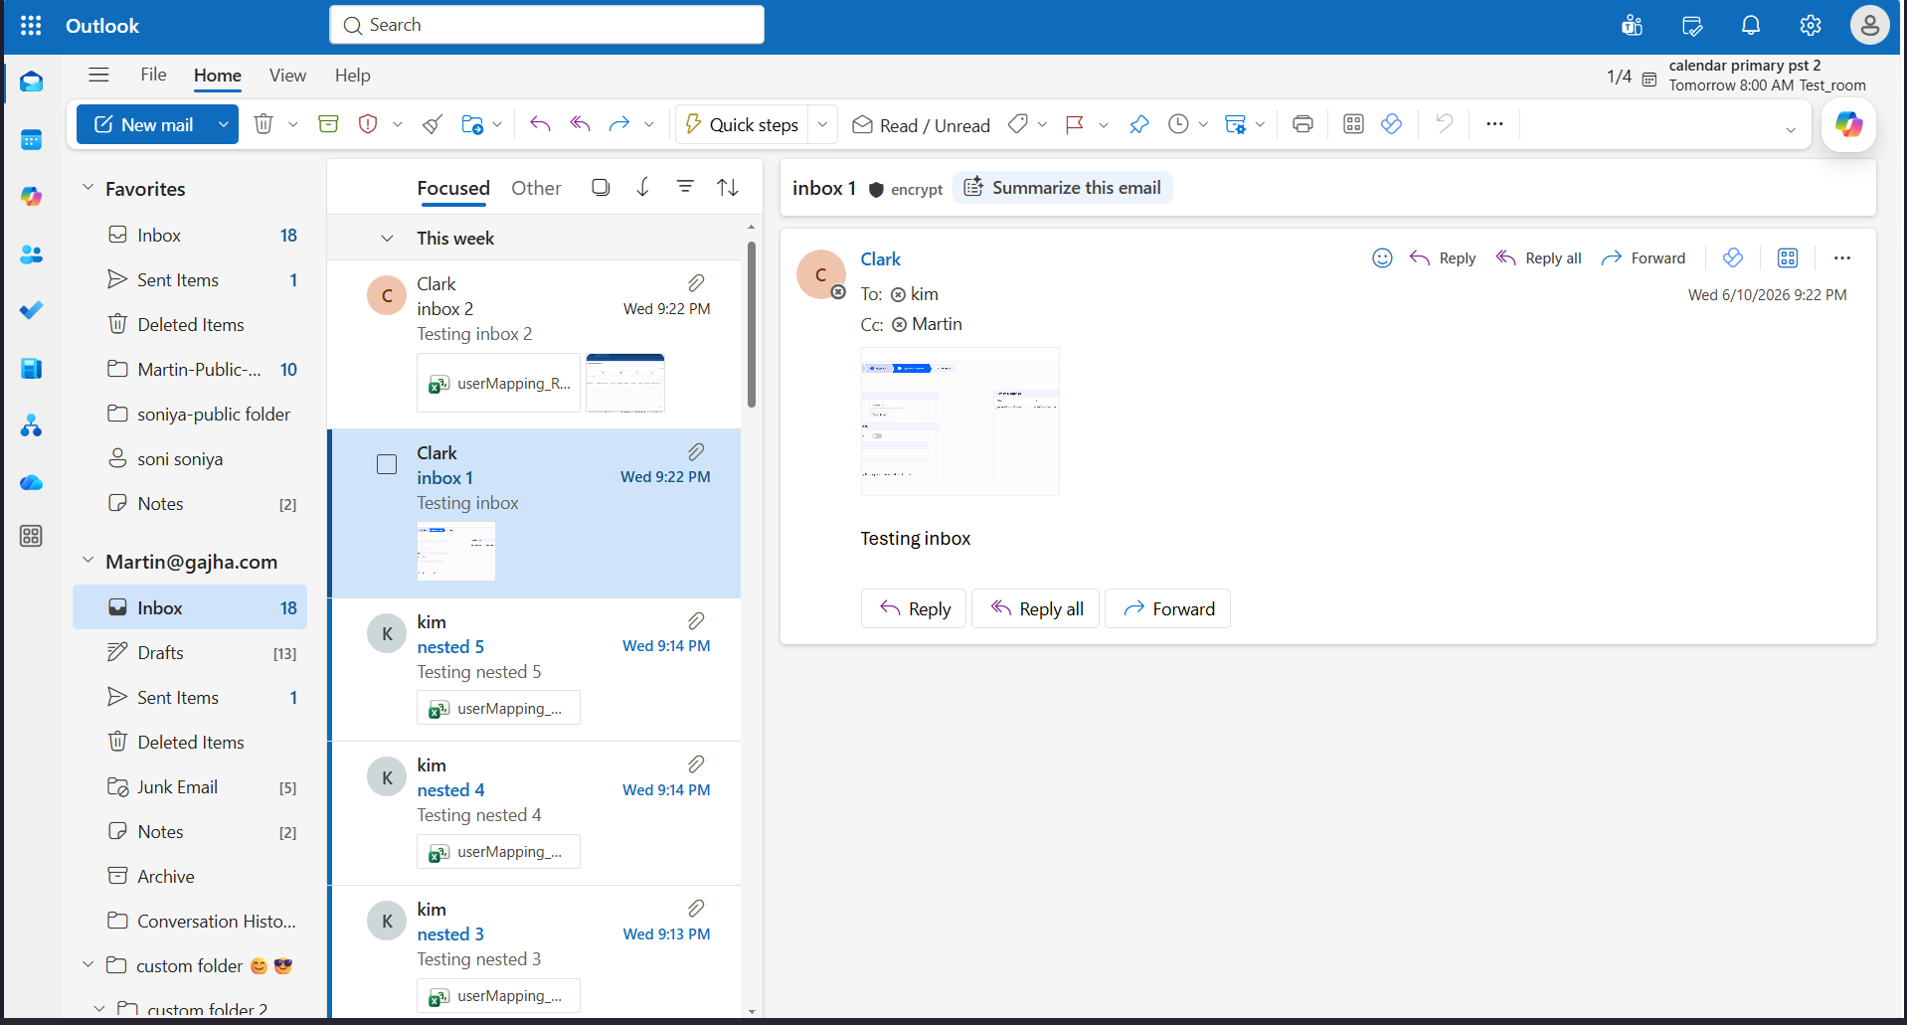Open Settings gear in header
Image resolution: width=1907 pixels, height=1025 pixels.
click(1810, 26)
